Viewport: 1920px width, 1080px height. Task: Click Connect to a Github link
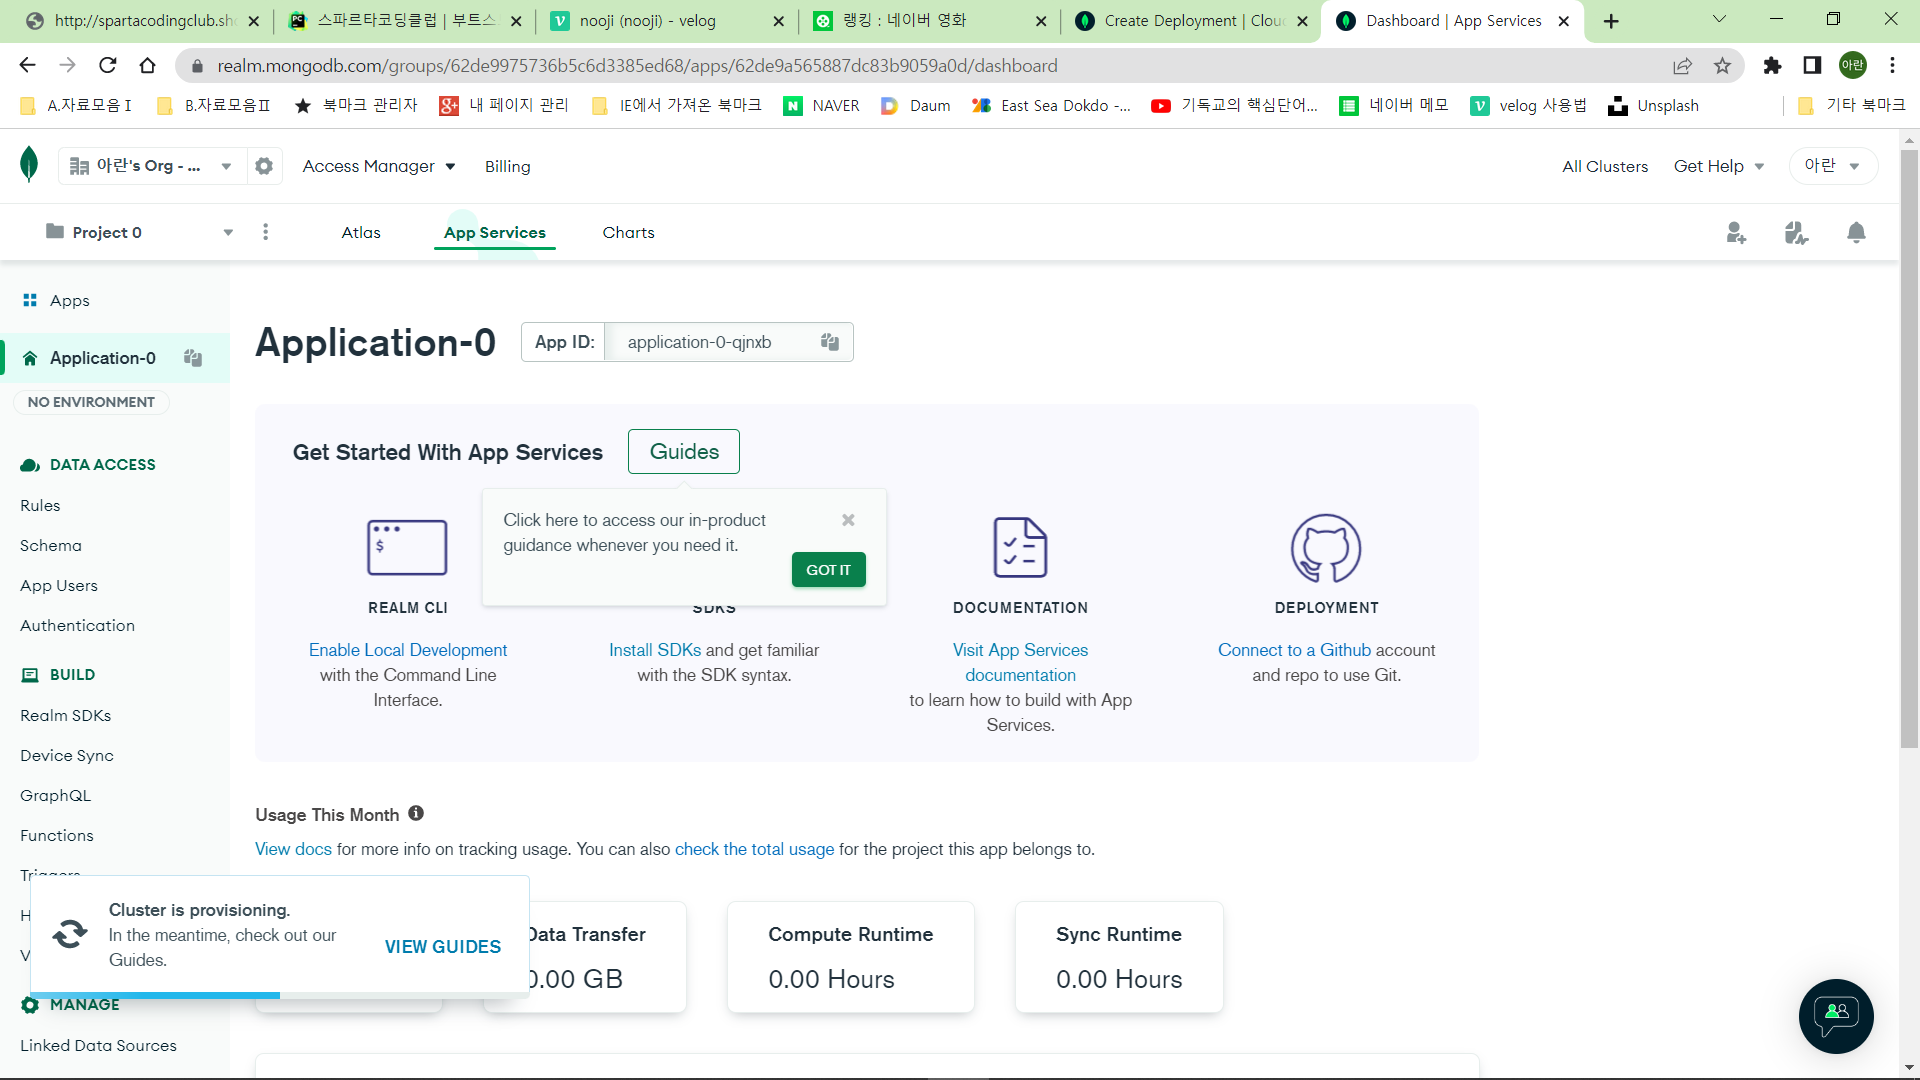tap(1294, 650)
